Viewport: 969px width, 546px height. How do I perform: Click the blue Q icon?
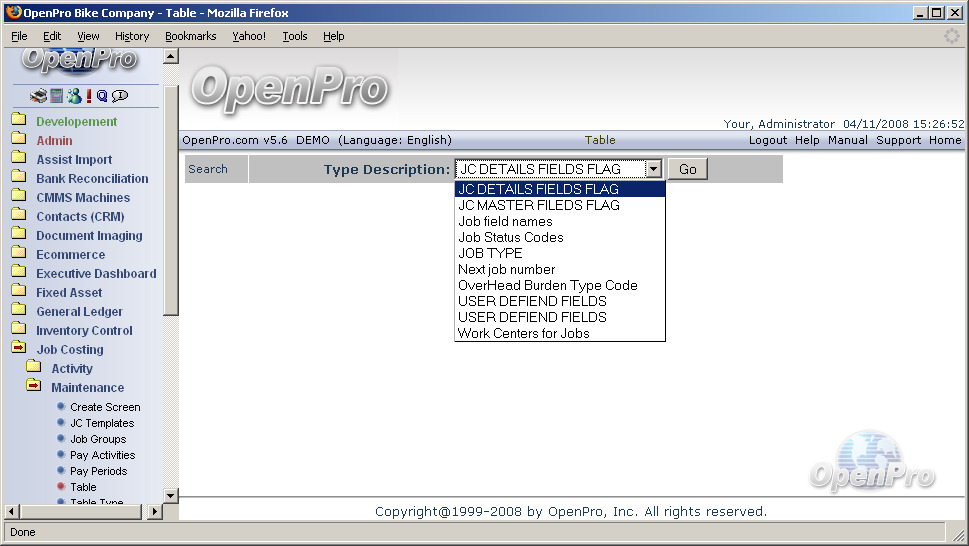(102, 96)
